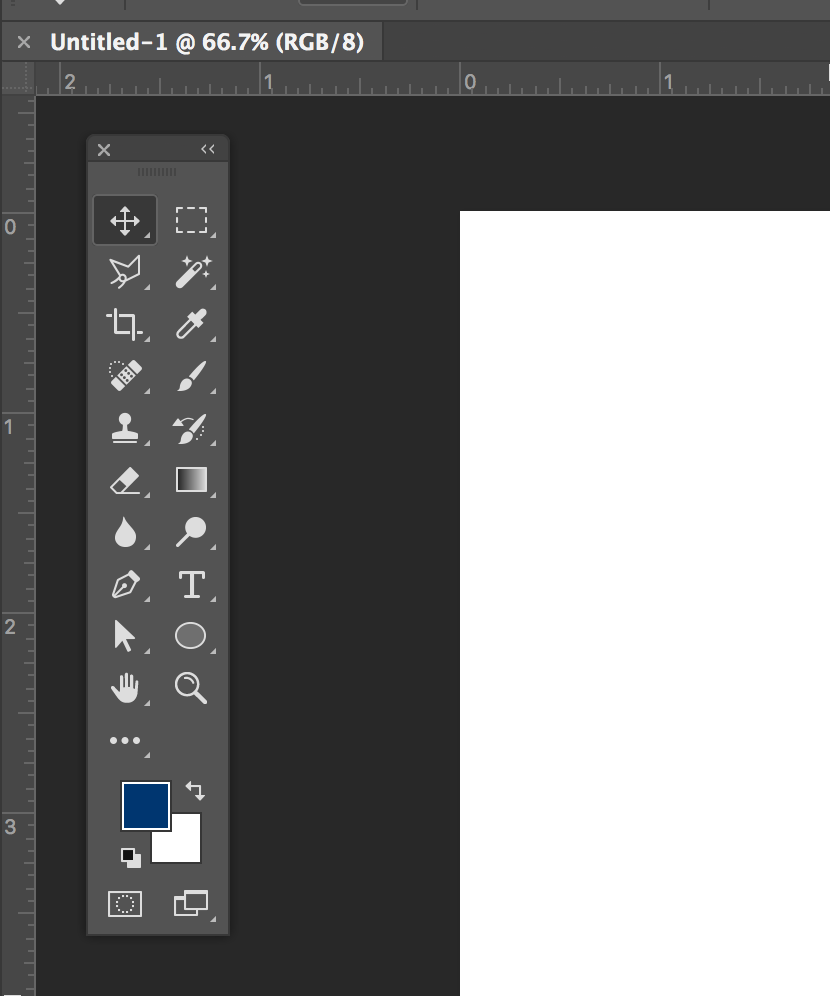Select the Ellipse shape tool
Viewport: 830px width, 996px height.
pos(191,636)
